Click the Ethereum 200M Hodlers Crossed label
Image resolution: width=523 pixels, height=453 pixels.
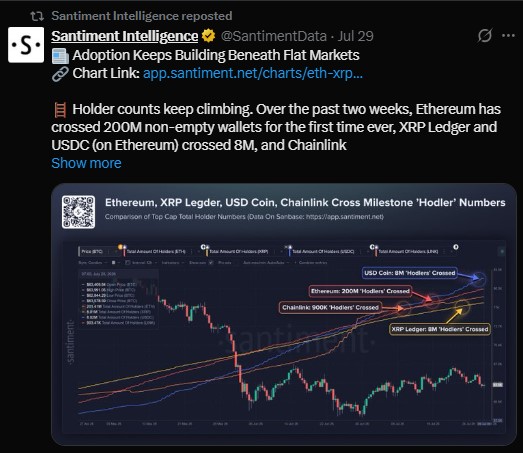click(x=360, y=291)
